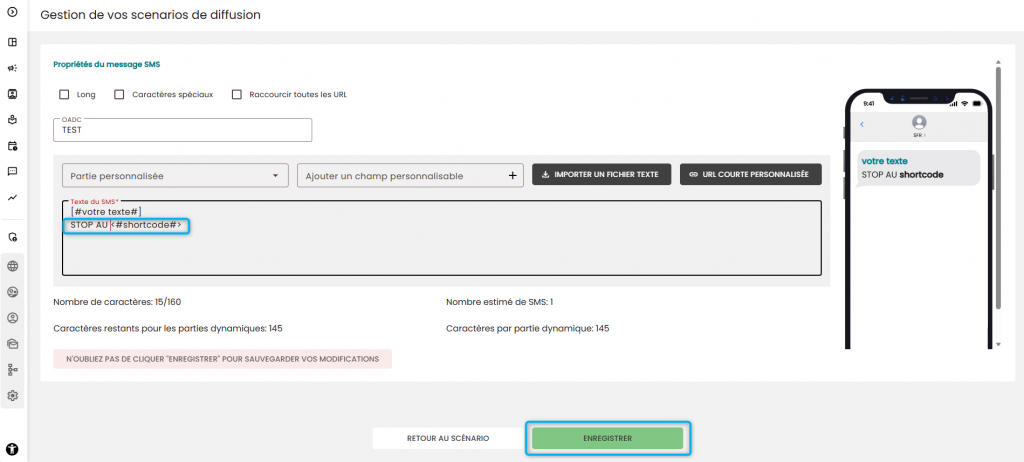Click the Retour au scénario button
This screenshot has width=1024, height=462.
[447, 438]
